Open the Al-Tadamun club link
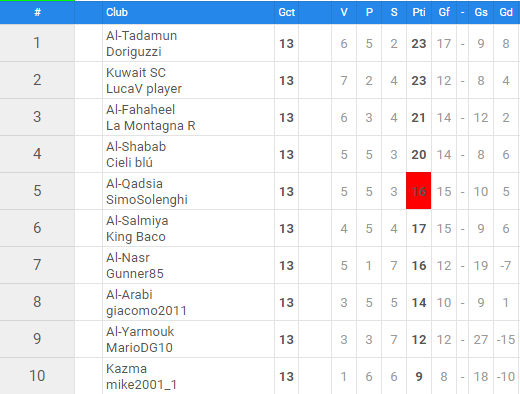The width and height of the screenshot is (520, 394). point(141,36)
